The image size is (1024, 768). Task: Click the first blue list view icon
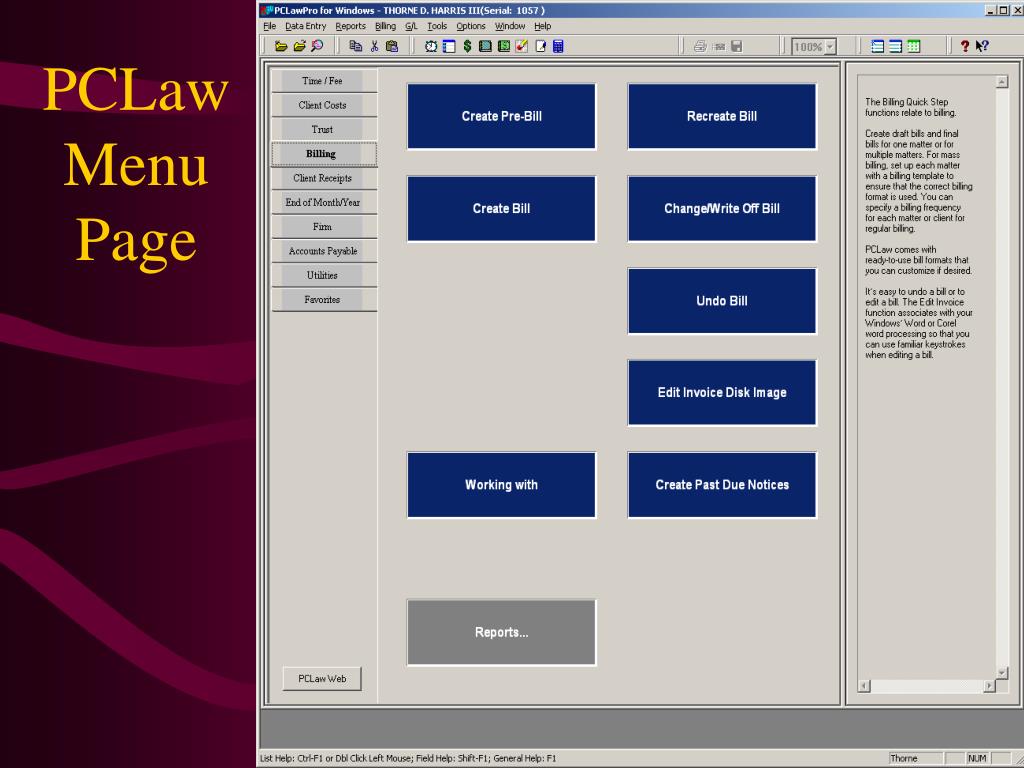[x=878, y=46]
